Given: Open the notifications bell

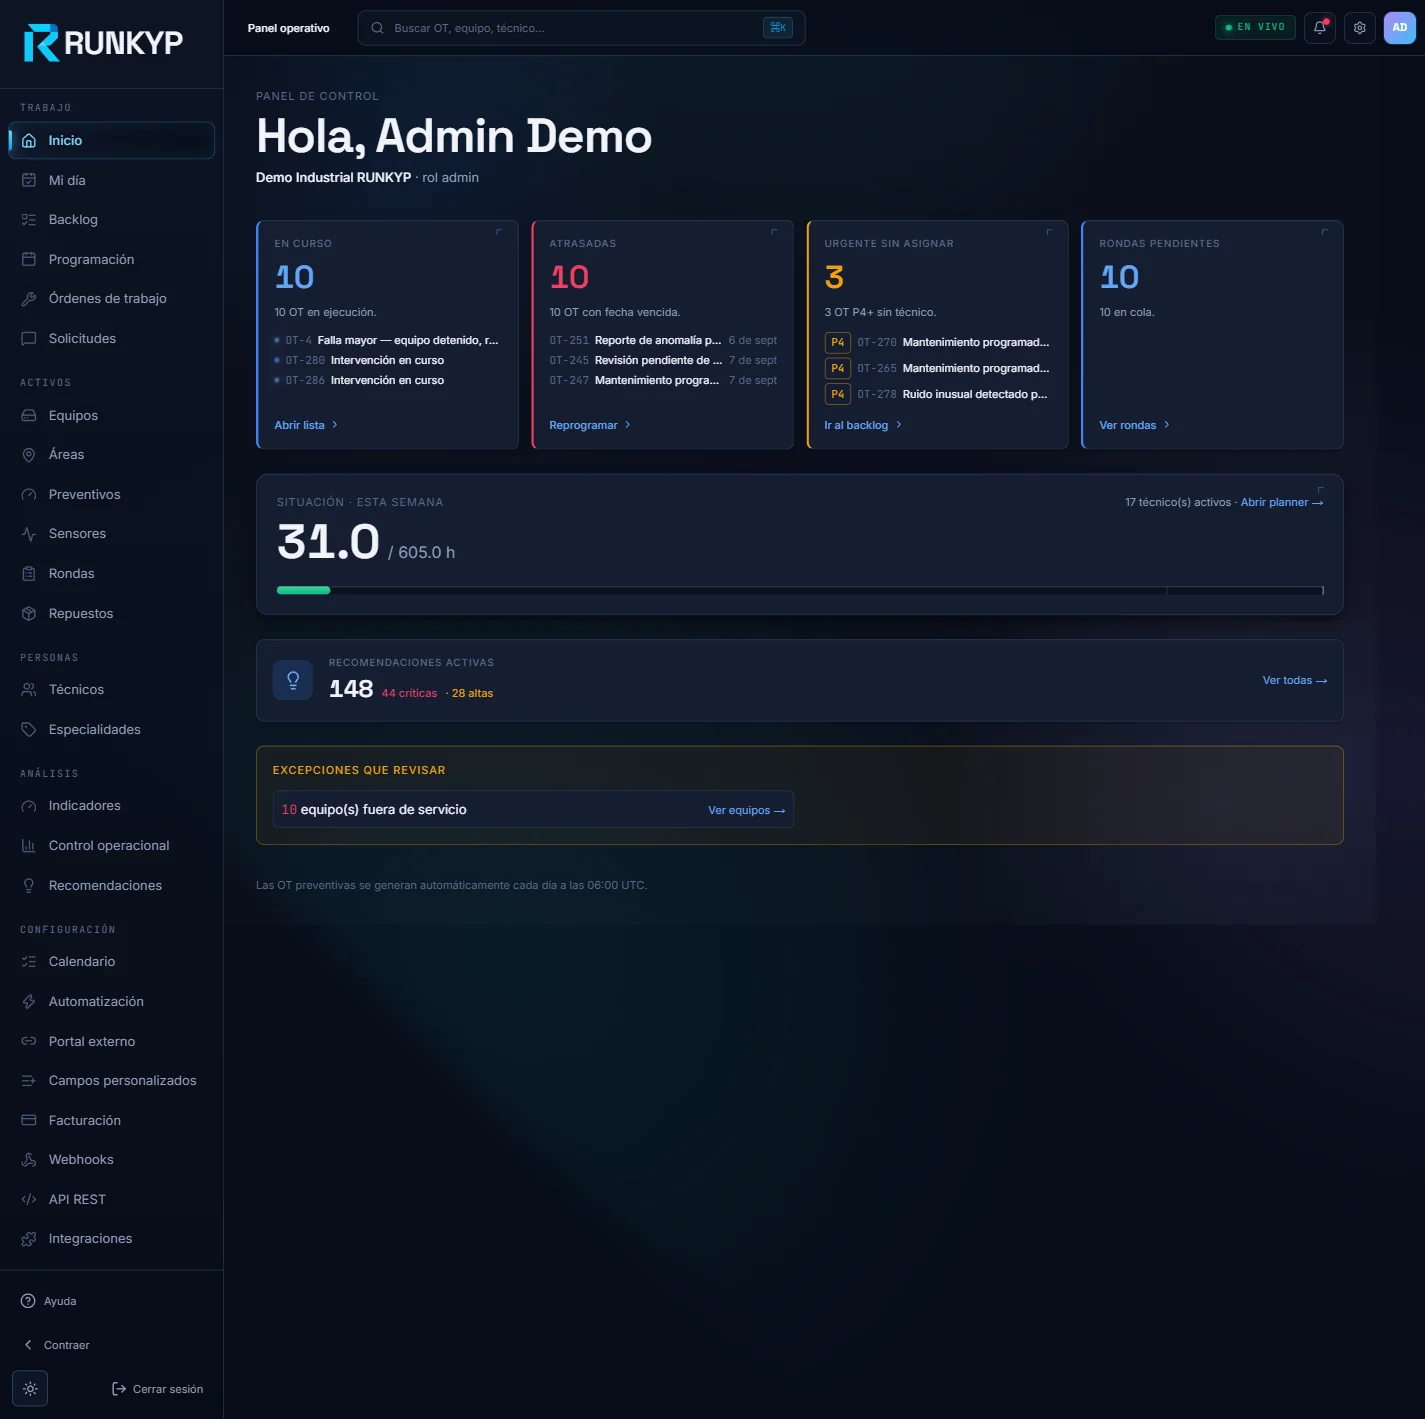Looking at the screenshot, I should coord(1320,28).
